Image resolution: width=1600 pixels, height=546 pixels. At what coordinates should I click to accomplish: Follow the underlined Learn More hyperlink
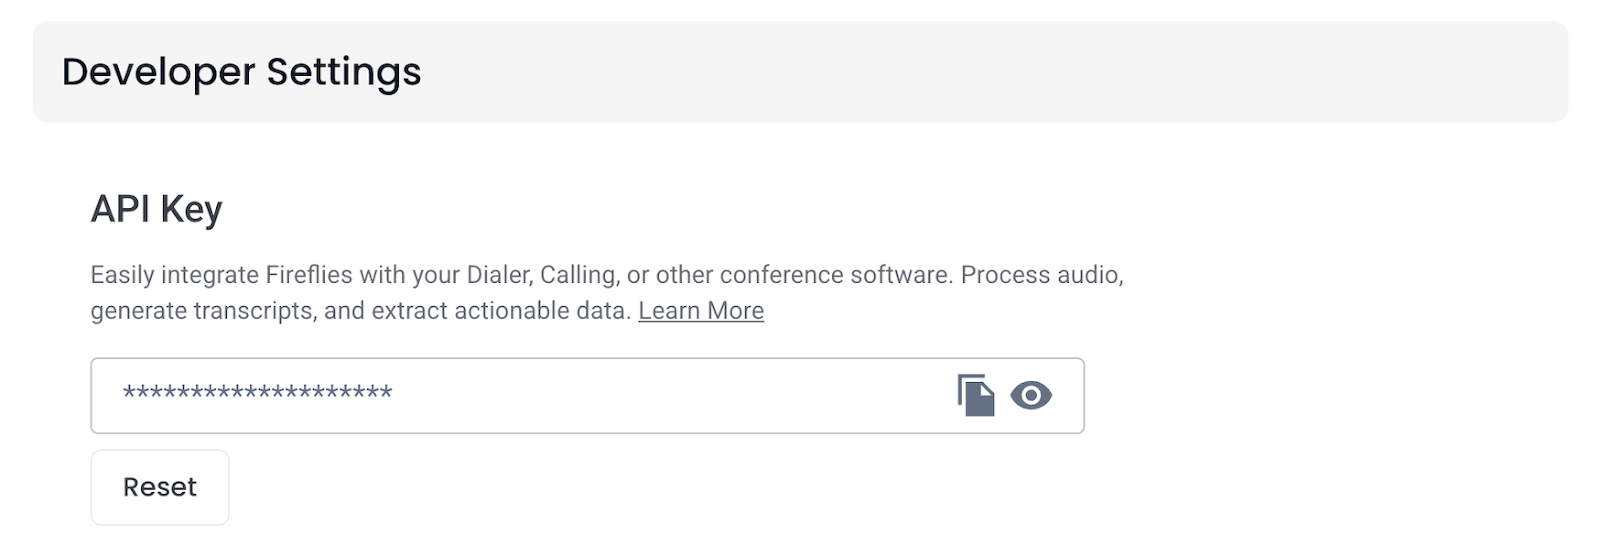(701, 311)
